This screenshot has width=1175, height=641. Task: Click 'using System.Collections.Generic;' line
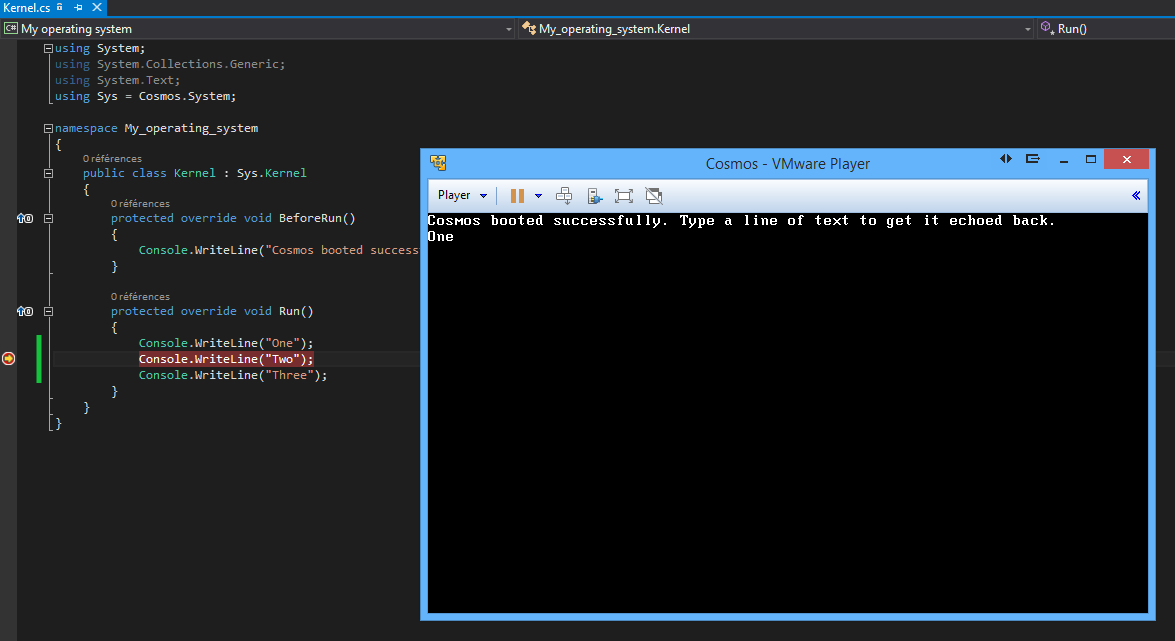[x=170, y=64]
